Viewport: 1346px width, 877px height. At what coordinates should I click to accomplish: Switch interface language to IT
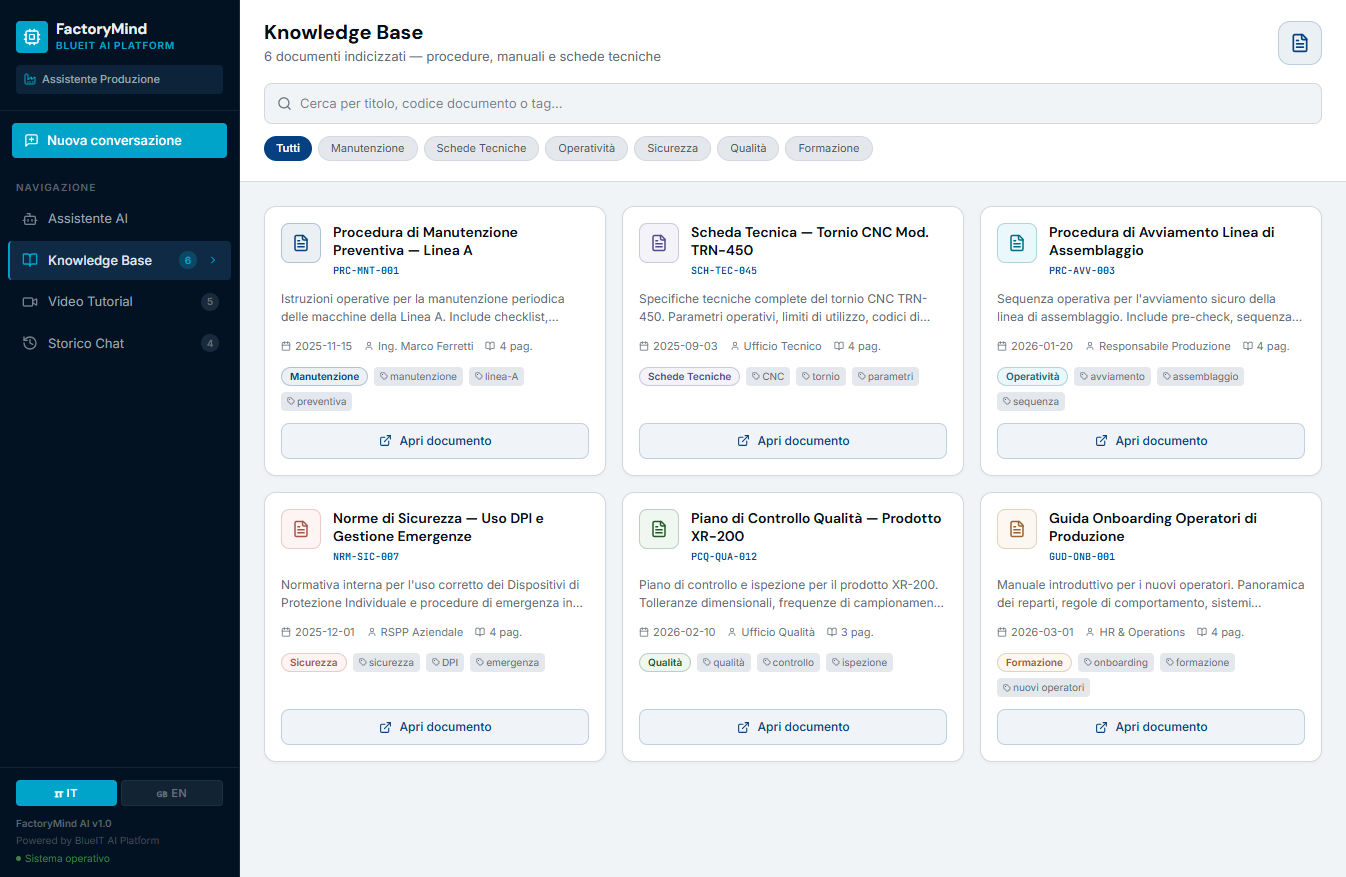[66, 793]
